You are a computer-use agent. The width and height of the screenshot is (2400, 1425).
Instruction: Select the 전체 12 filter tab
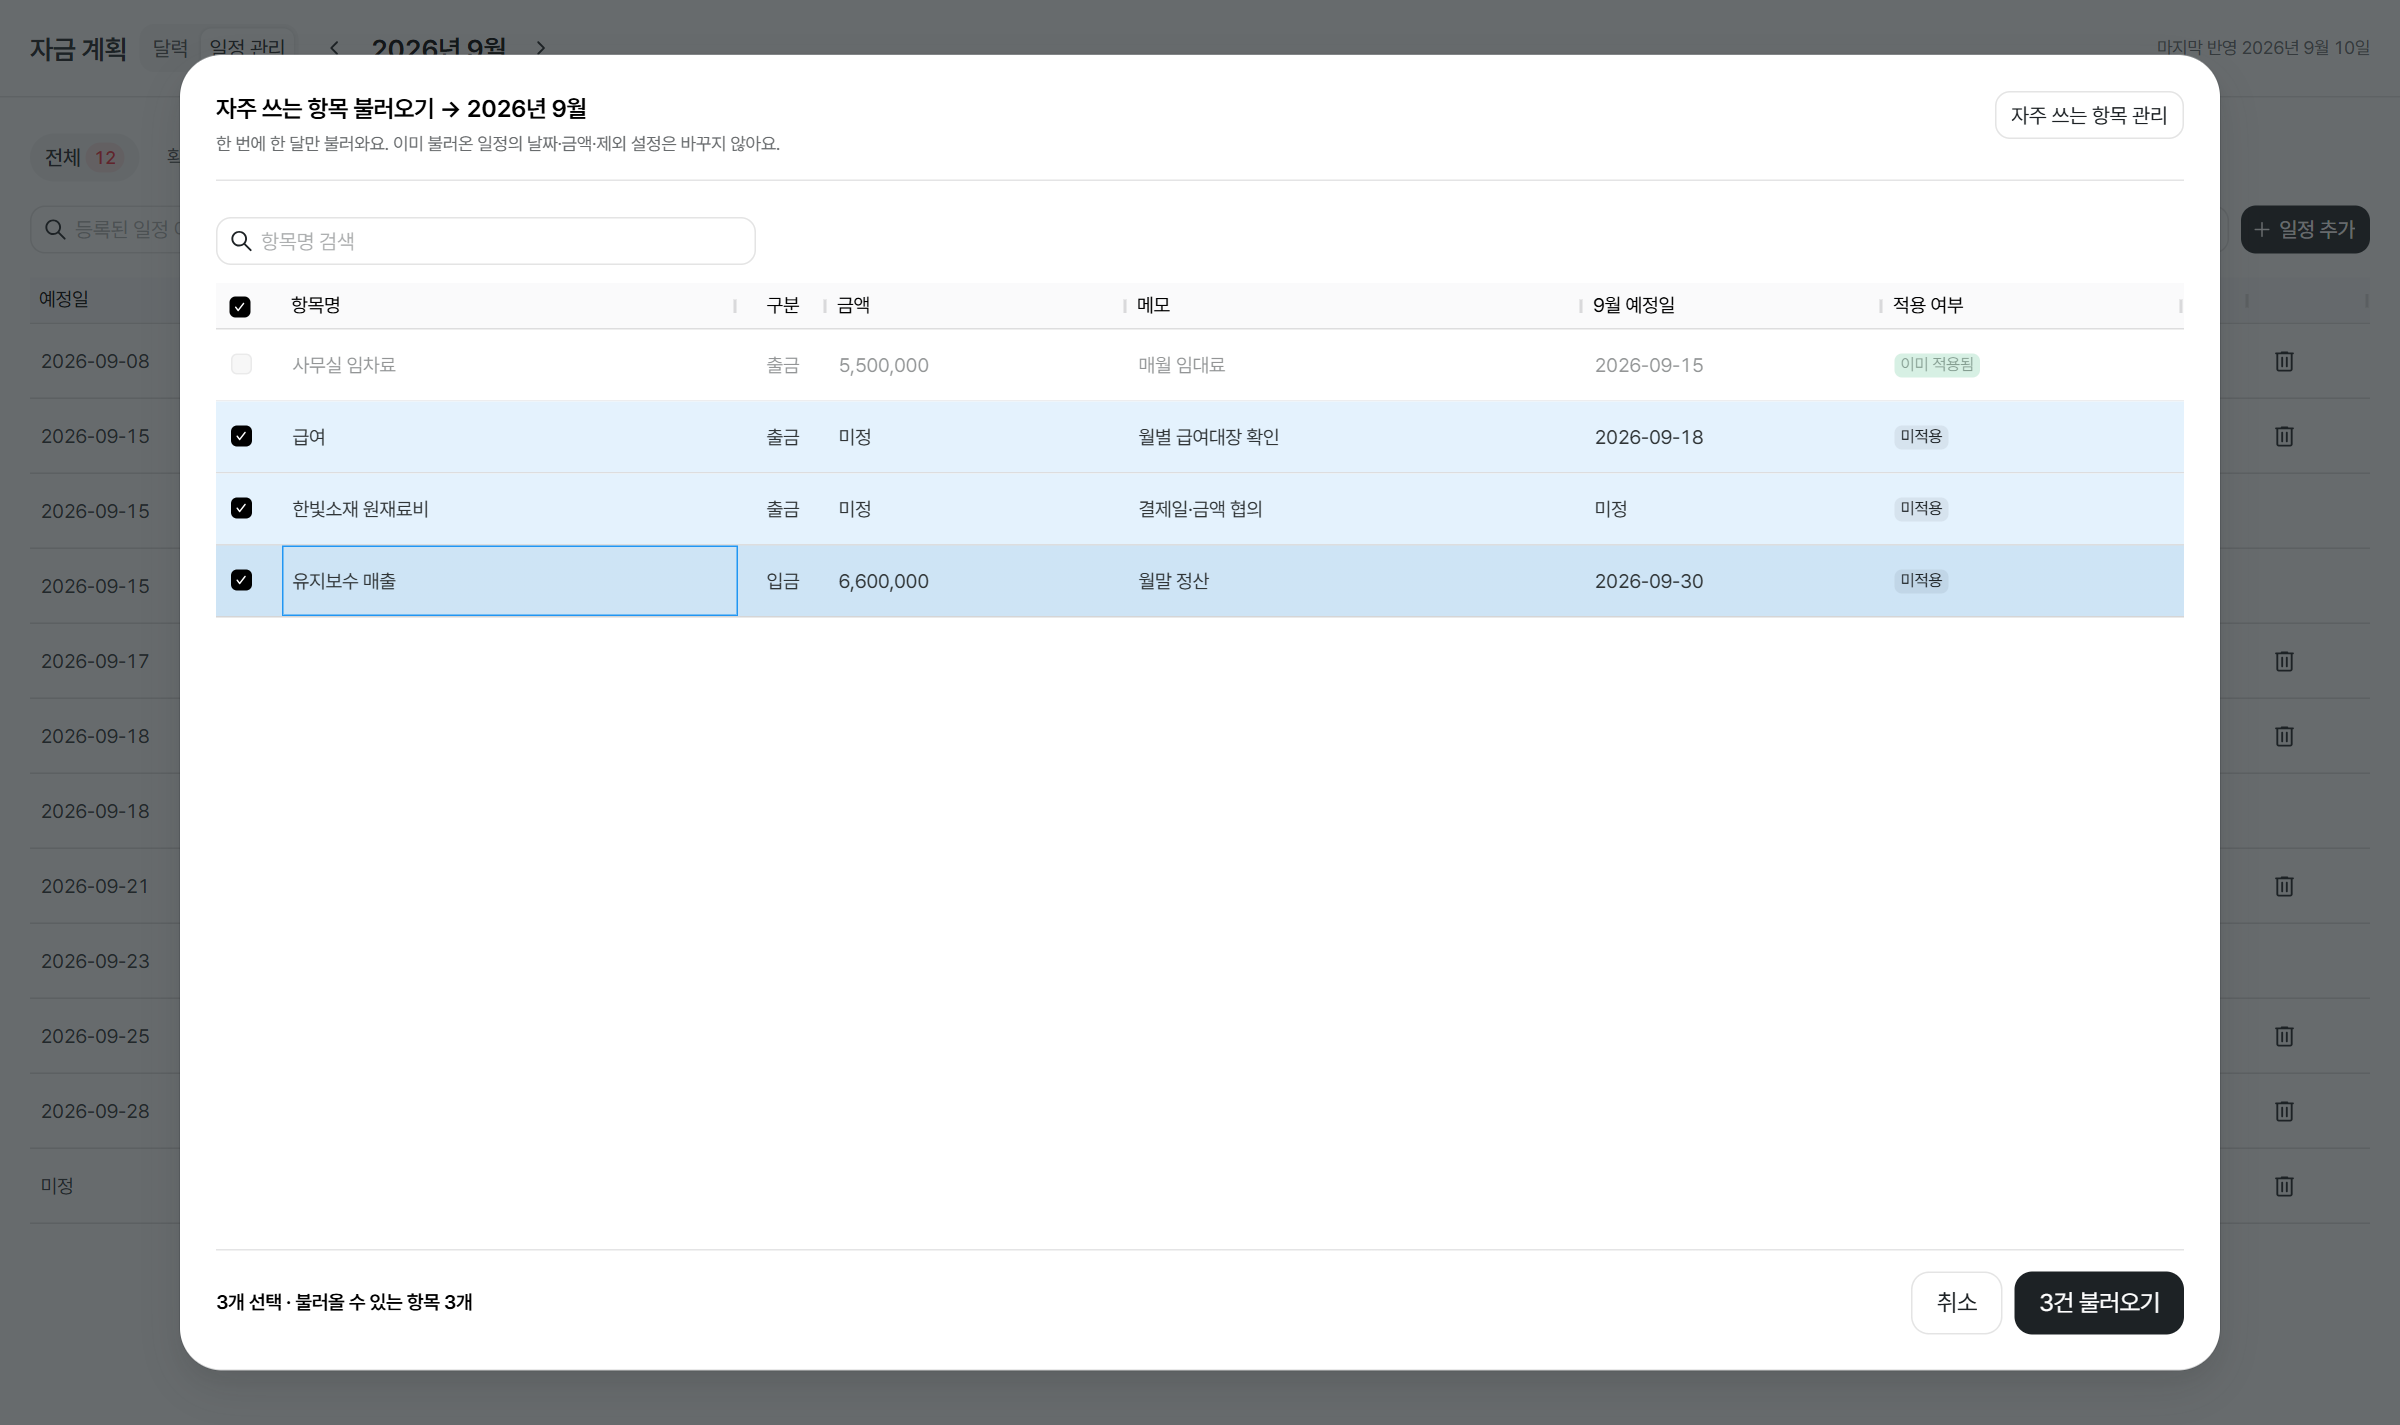pos(82,157)
